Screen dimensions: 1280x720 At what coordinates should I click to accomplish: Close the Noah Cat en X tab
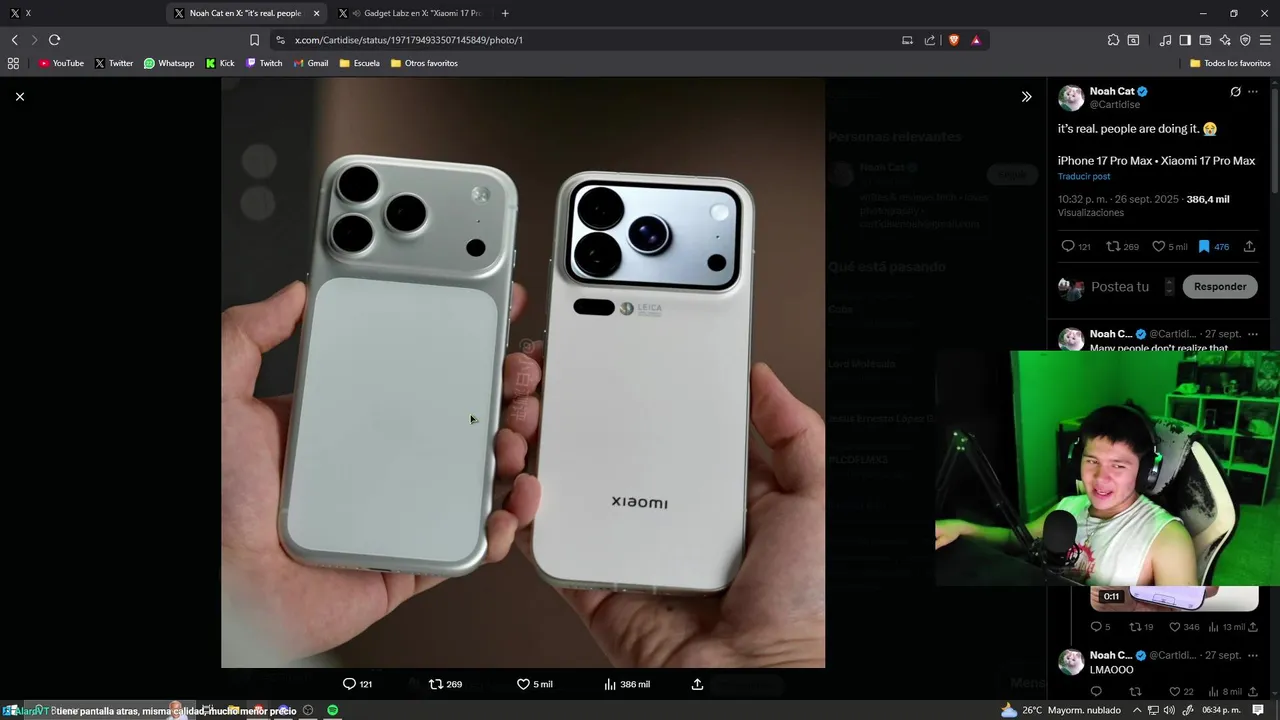click(317, 13)
